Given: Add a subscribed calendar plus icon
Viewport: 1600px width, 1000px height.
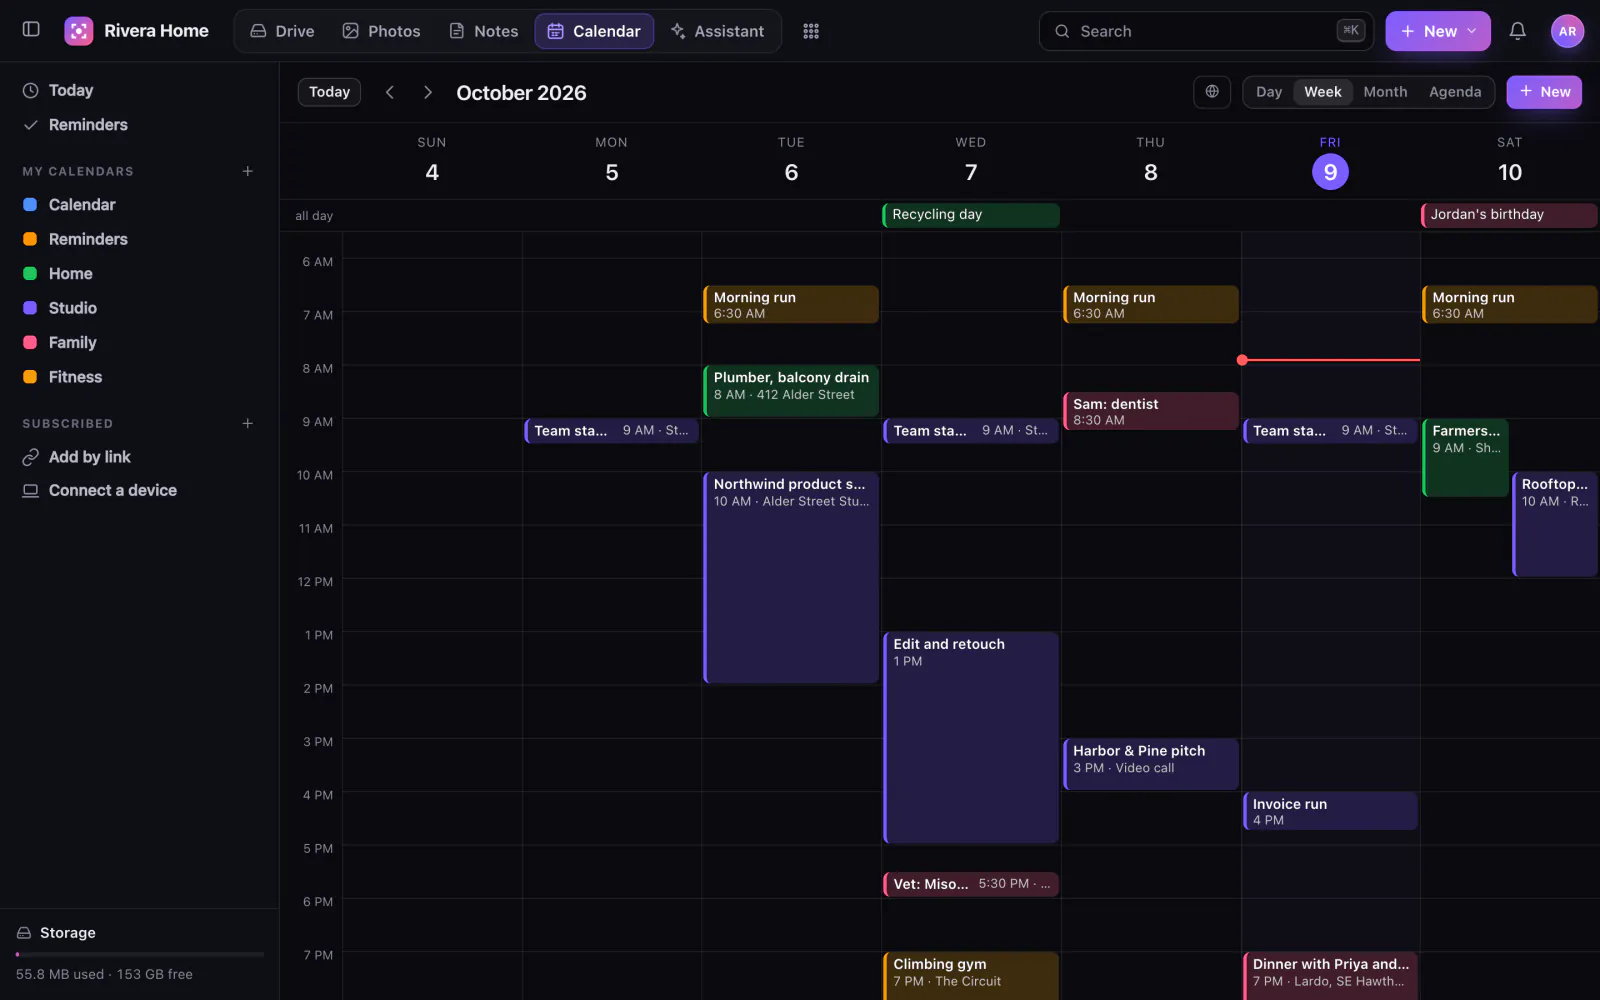Looking at the screenshot, I should pos(248,423).
